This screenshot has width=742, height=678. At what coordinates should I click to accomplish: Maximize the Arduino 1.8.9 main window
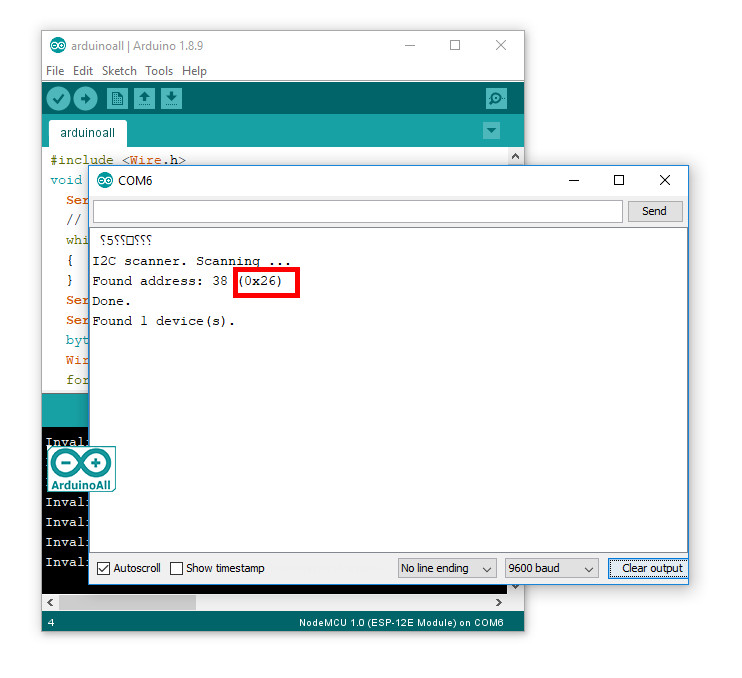point(455,45)
